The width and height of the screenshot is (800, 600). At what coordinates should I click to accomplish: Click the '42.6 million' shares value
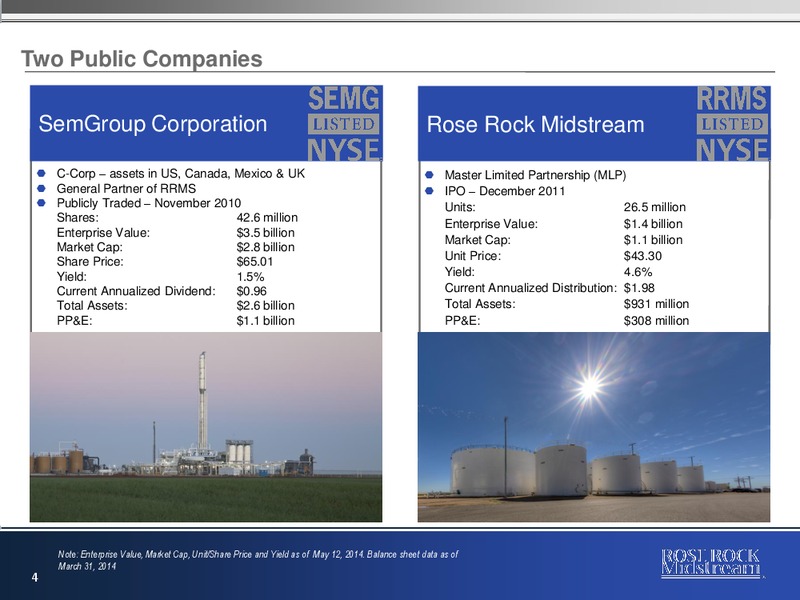coord(267,217)
